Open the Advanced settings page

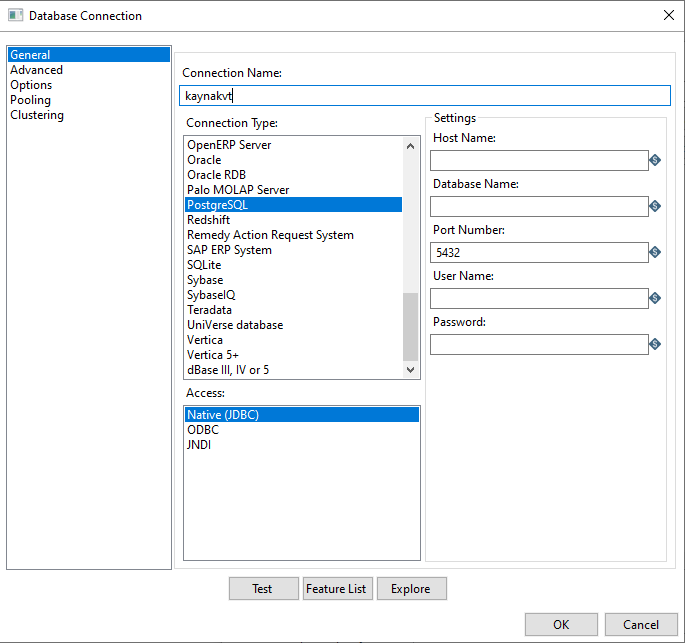pos(89,70)
